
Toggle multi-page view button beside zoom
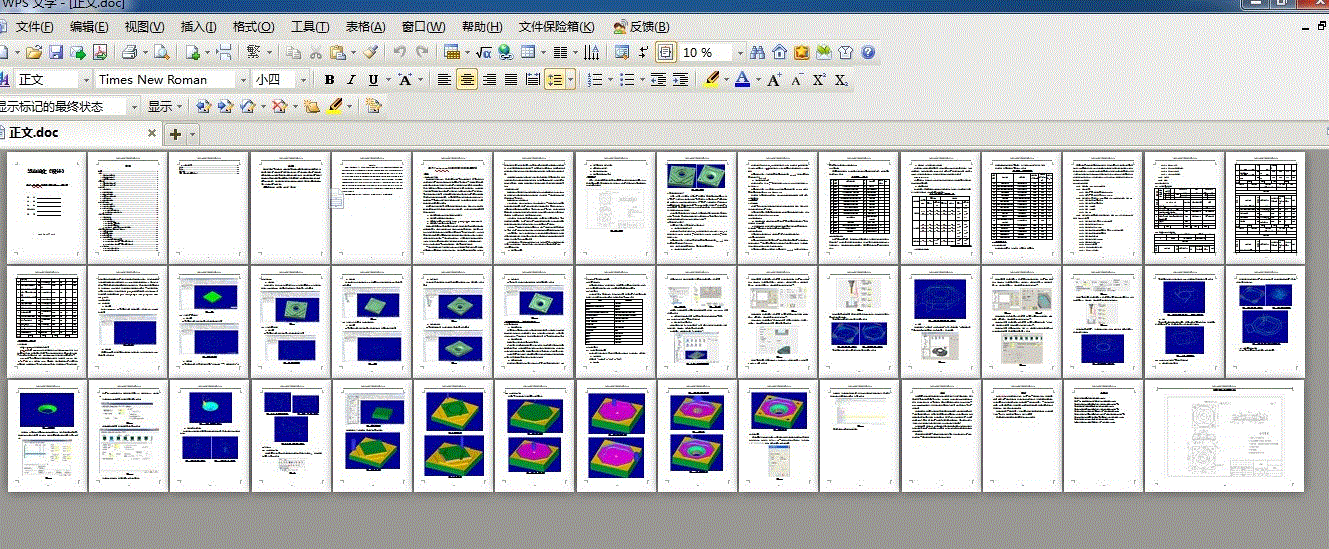click(x=666, y=52)
